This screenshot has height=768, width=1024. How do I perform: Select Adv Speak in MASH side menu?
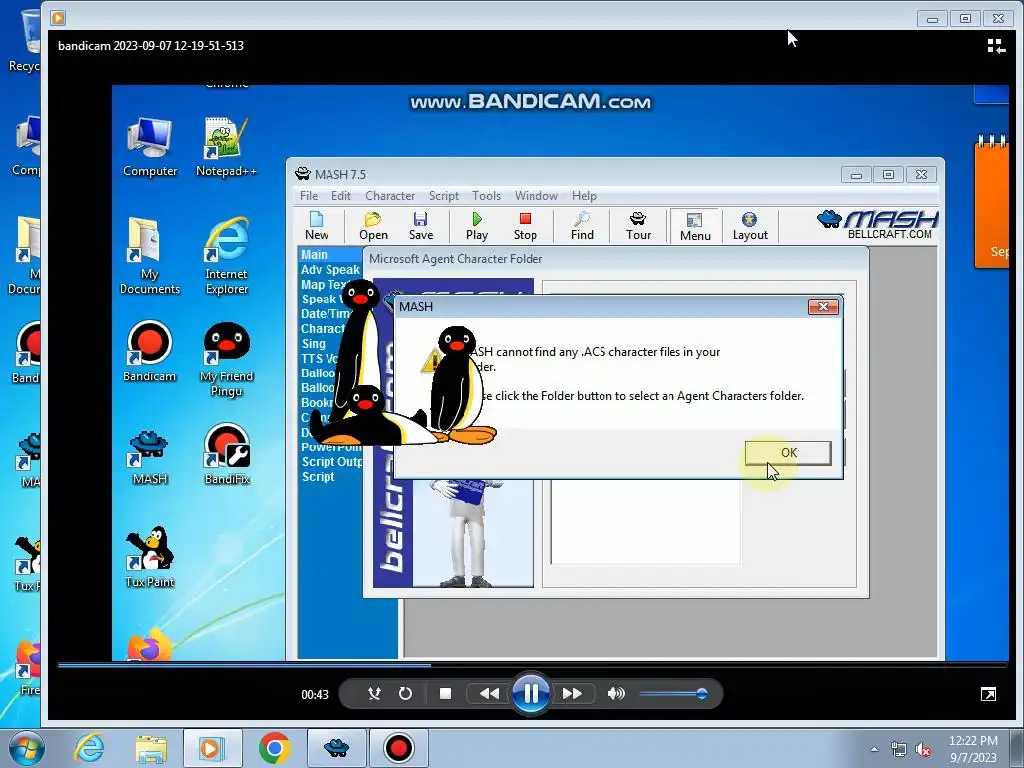click(x=330, y=270)
